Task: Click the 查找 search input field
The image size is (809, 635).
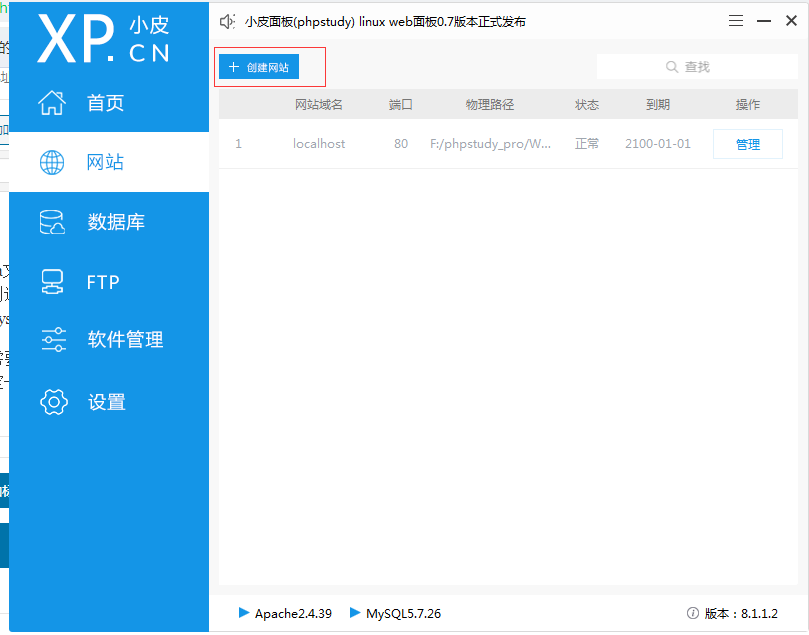Action: 697,67
